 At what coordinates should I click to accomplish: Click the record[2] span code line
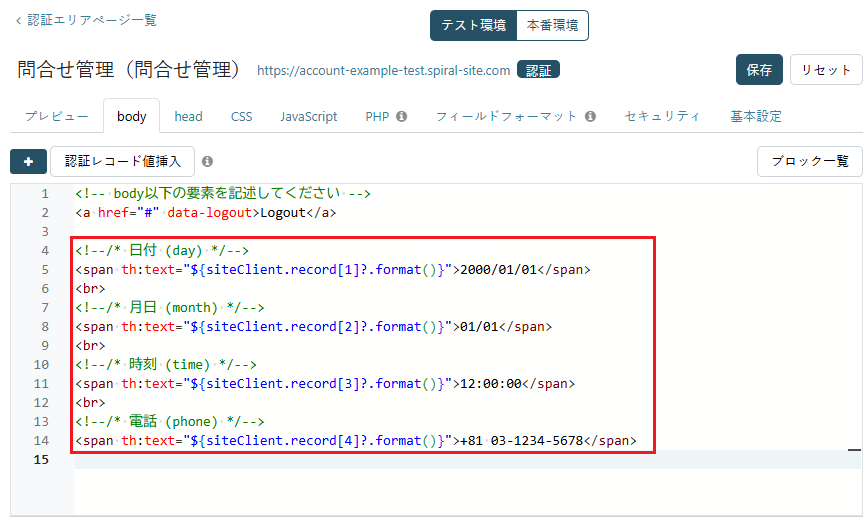(x=314, y=327)
